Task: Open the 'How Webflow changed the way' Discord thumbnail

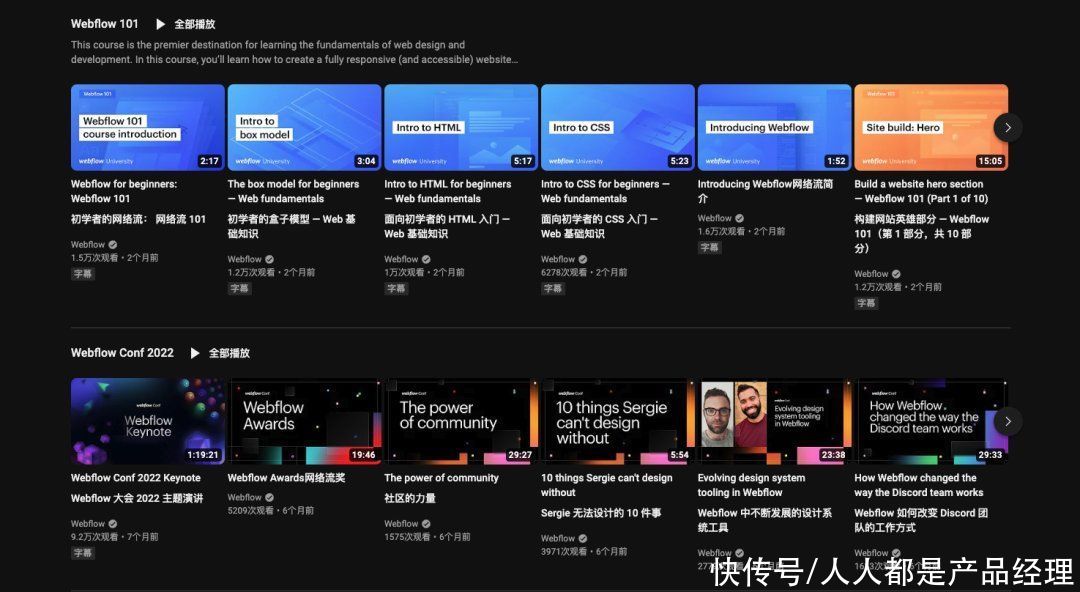Action: point(931,421)
